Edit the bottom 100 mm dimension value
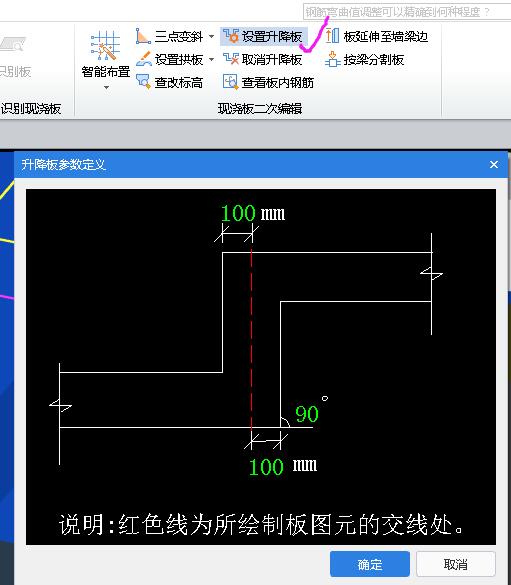The image size is (511, 585). (266, 467)
